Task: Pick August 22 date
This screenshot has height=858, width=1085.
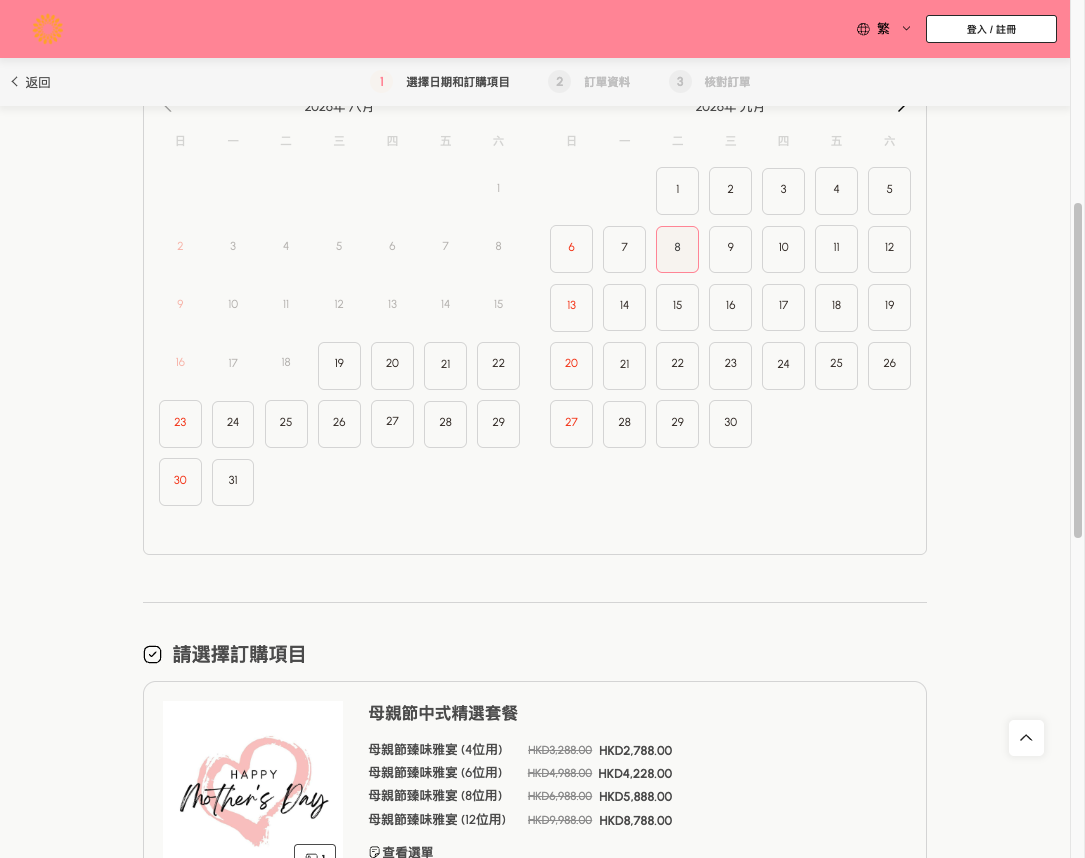Action: tap(498, 365)
